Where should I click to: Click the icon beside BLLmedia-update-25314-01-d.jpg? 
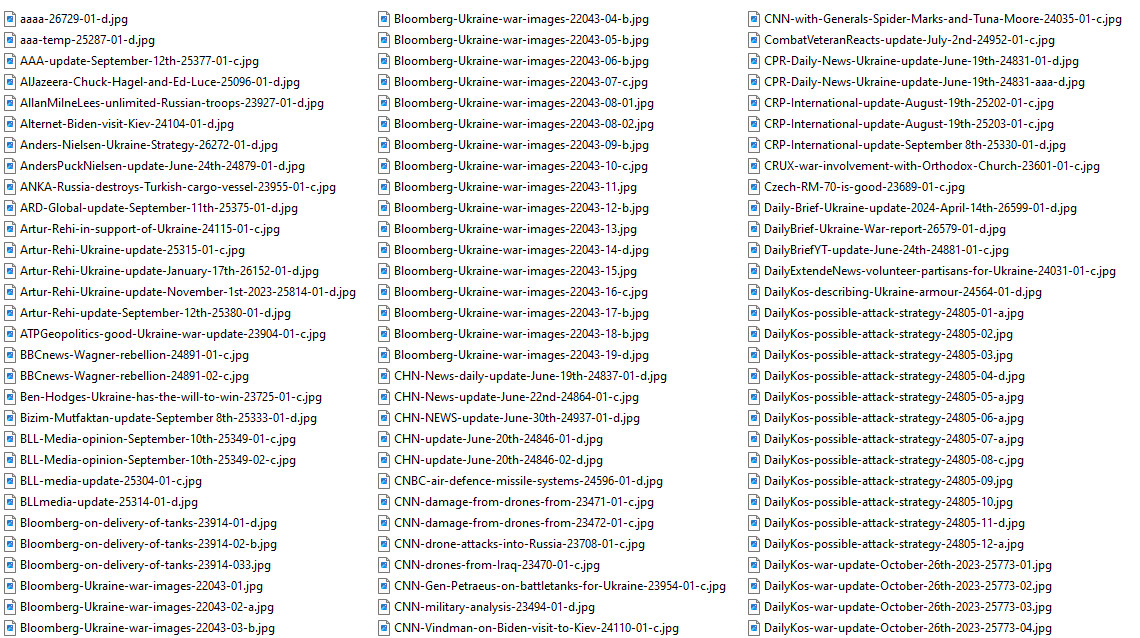pyautogui.click(x=10, y=502)
